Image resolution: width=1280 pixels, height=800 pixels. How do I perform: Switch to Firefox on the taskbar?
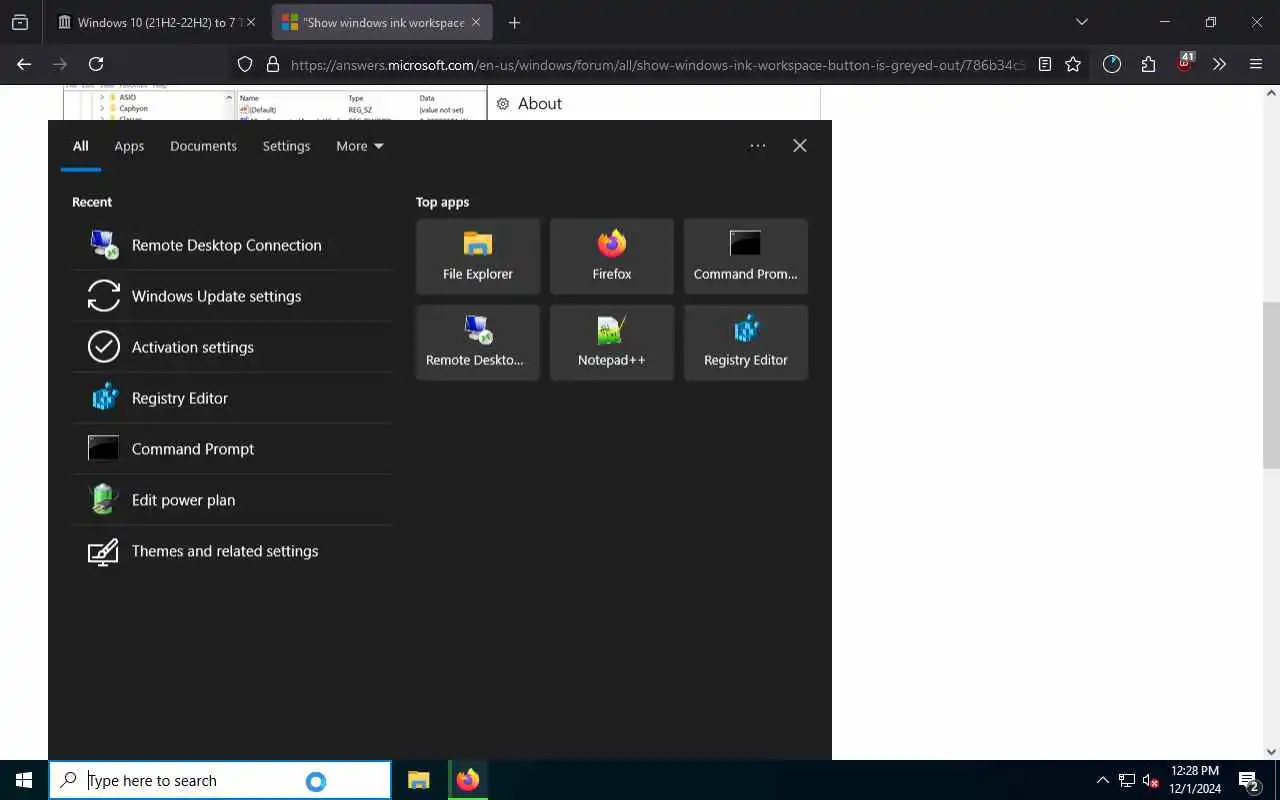click(x=468, y=780)
